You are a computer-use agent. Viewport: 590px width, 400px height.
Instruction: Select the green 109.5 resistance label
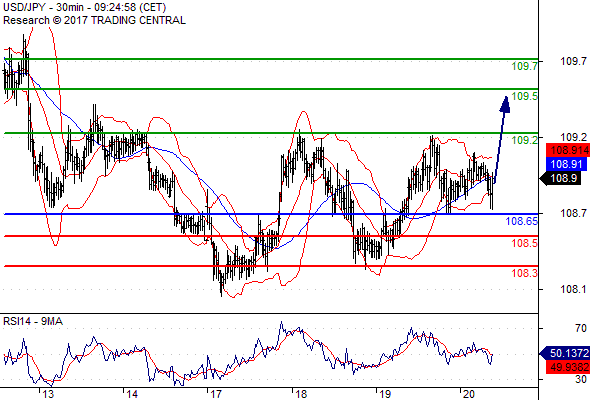pos(524,96)
